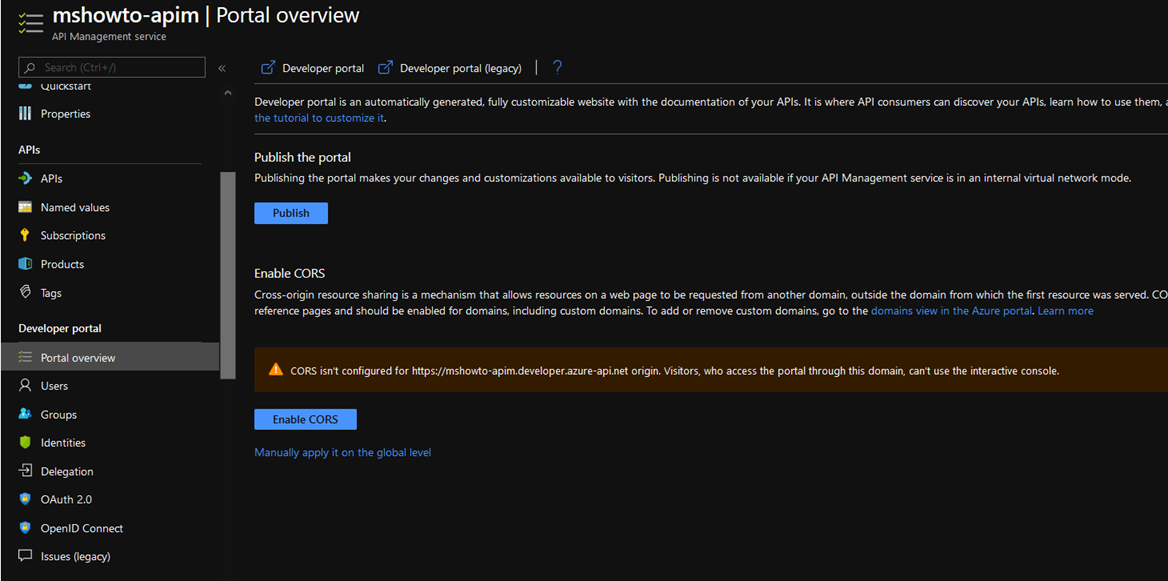
Task: Click the Enable CORS button
Action: (x=305, y=419)
